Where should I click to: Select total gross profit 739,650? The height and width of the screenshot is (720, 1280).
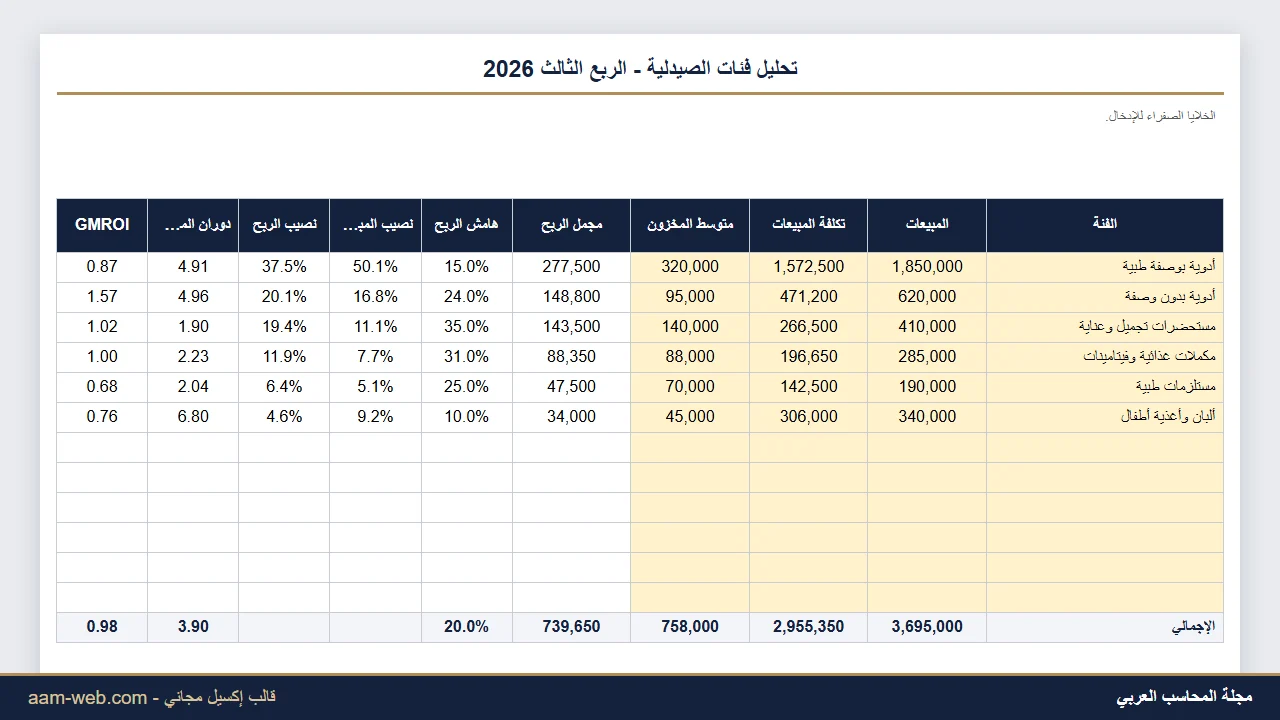click(x=572, y=627)
